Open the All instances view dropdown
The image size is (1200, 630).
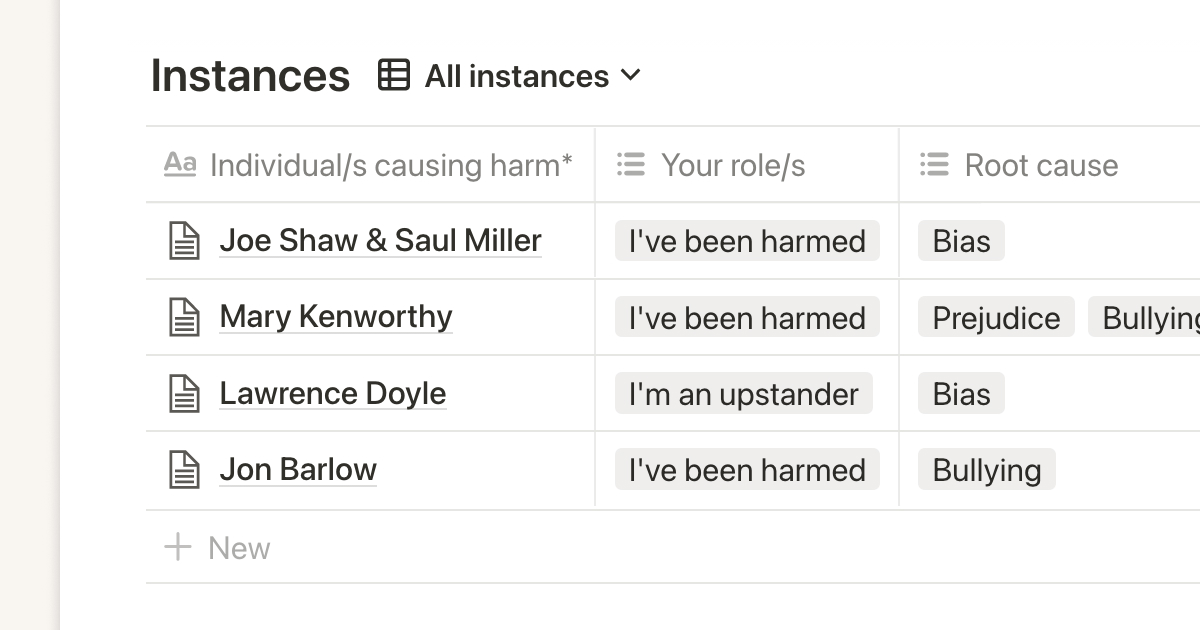[x=533, y=76]
